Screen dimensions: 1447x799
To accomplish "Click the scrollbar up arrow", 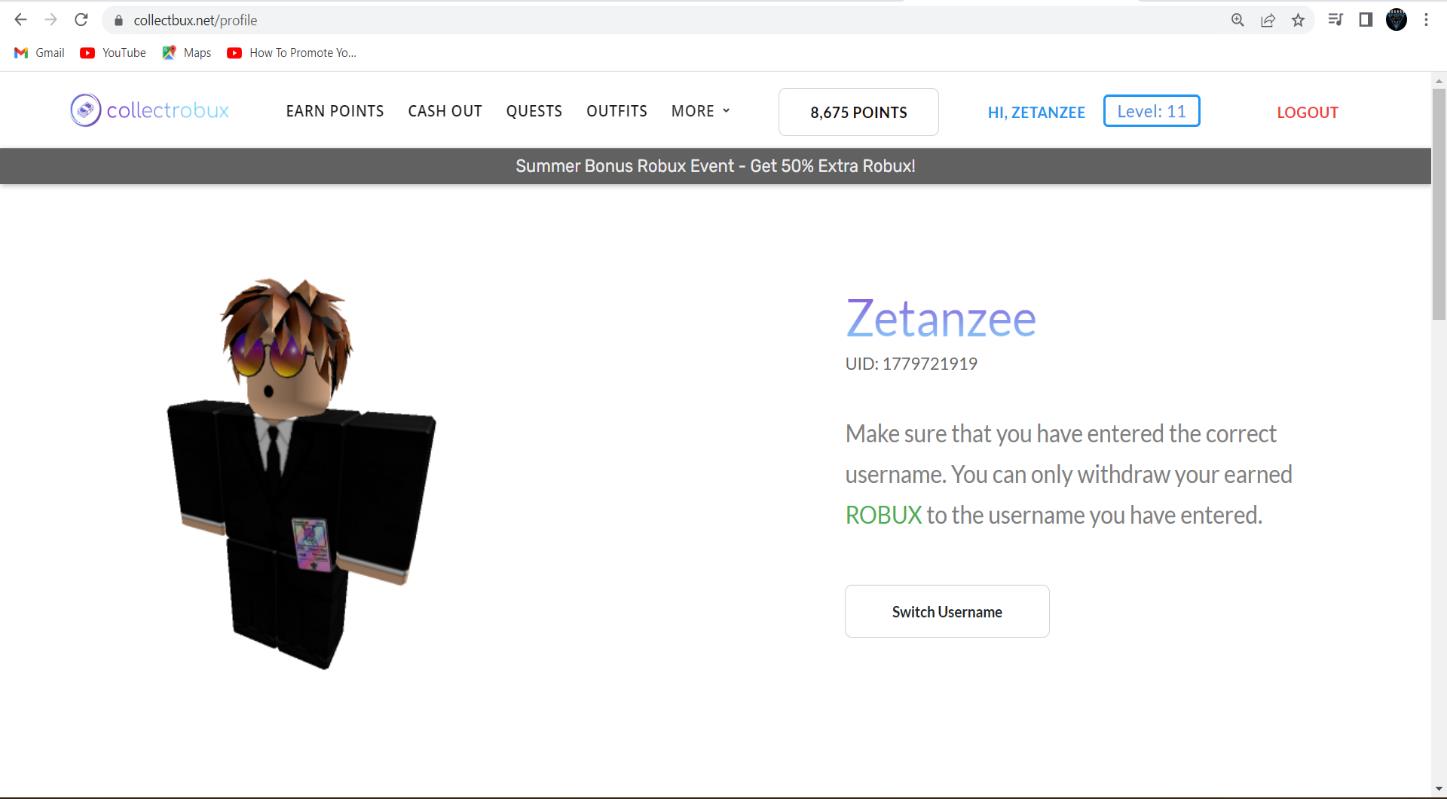I will 1439,80.
